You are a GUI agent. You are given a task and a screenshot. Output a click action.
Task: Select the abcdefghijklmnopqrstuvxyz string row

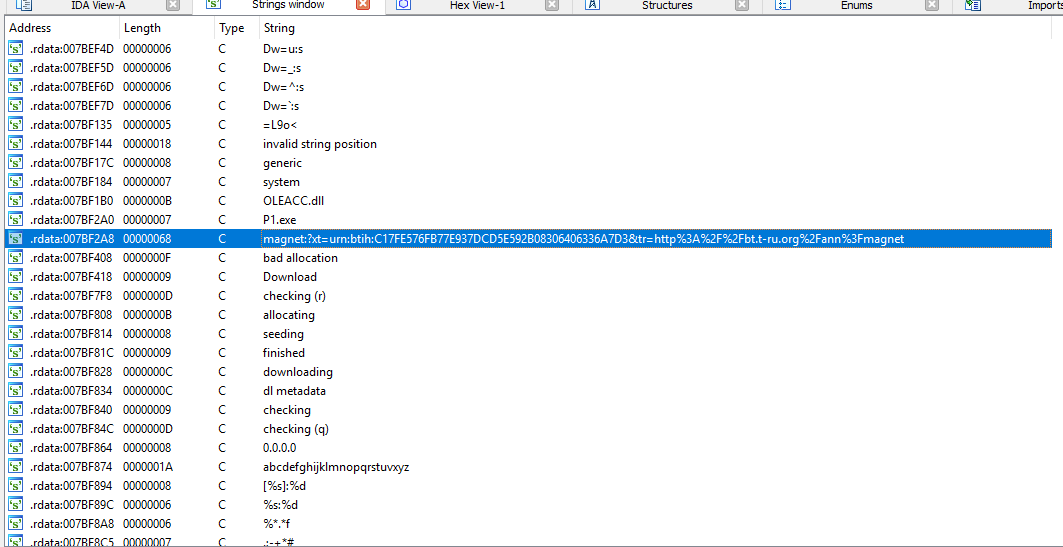point(336,467)
